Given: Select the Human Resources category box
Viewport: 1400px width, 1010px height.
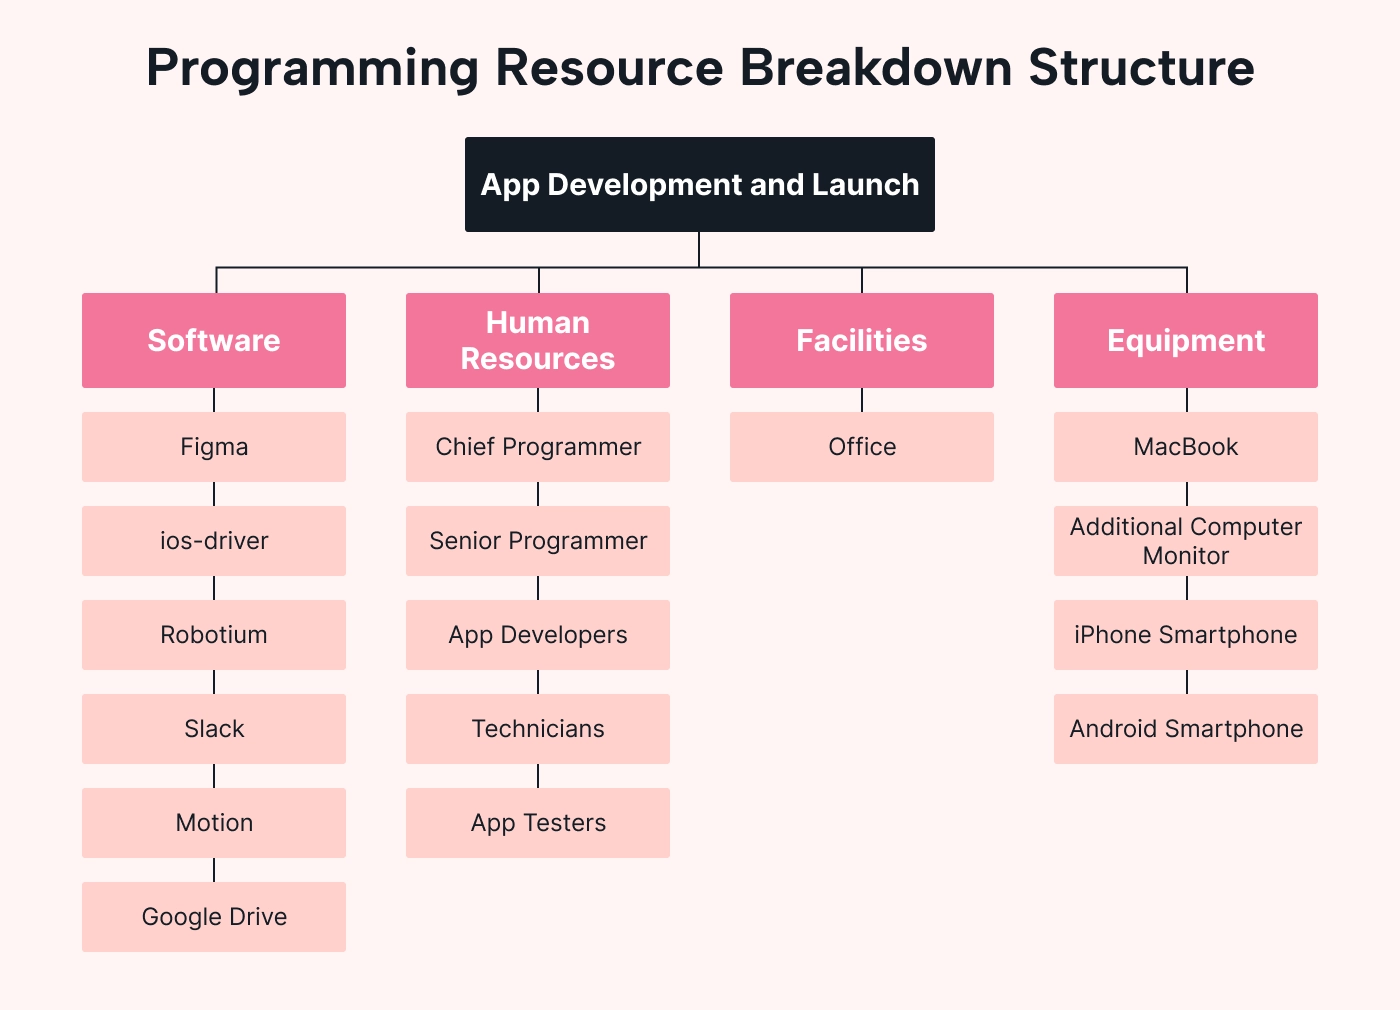Looking at the screenshot, I should (x=538, y=340).
